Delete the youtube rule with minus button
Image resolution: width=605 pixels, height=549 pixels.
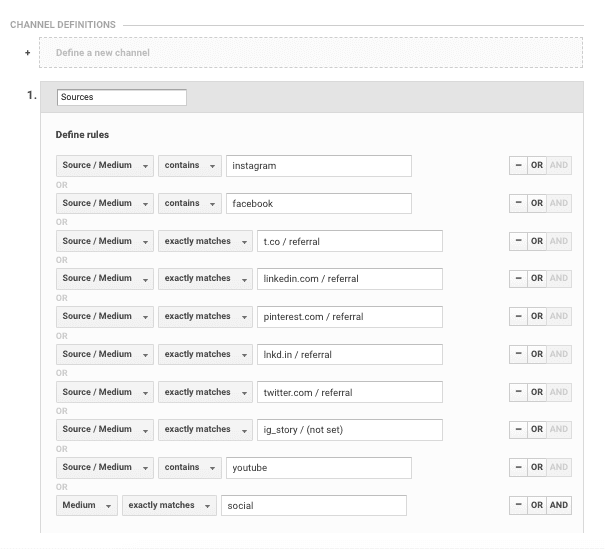[518, 467]
